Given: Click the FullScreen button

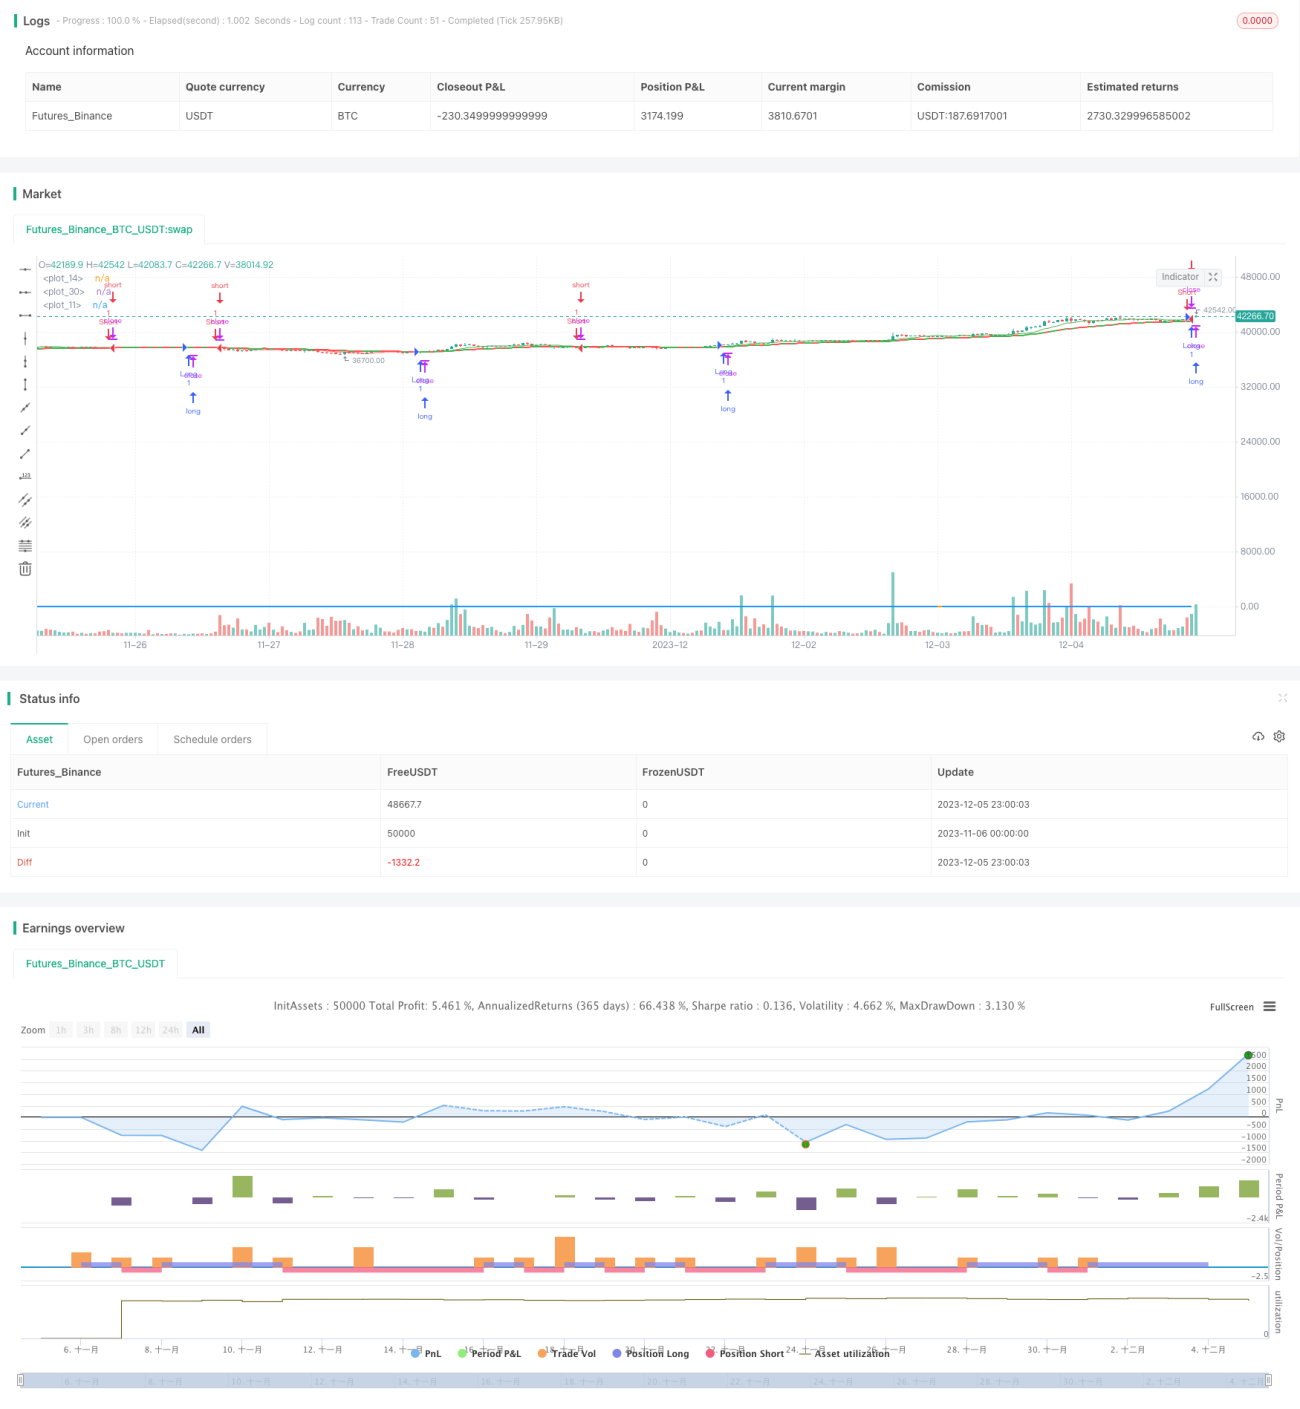Looking at the screenshot, I should coord(1231,1007).
